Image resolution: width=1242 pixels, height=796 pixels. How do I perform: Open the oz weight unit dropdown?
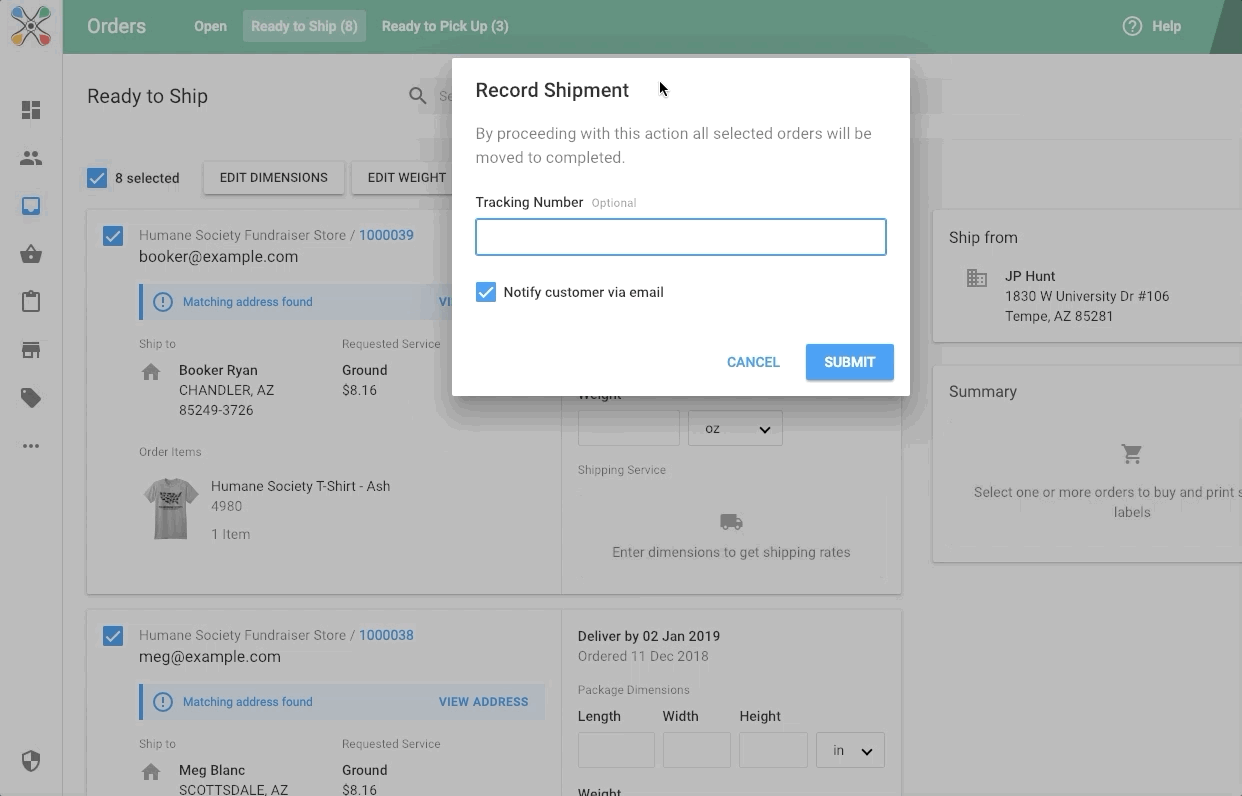[736, 428]
